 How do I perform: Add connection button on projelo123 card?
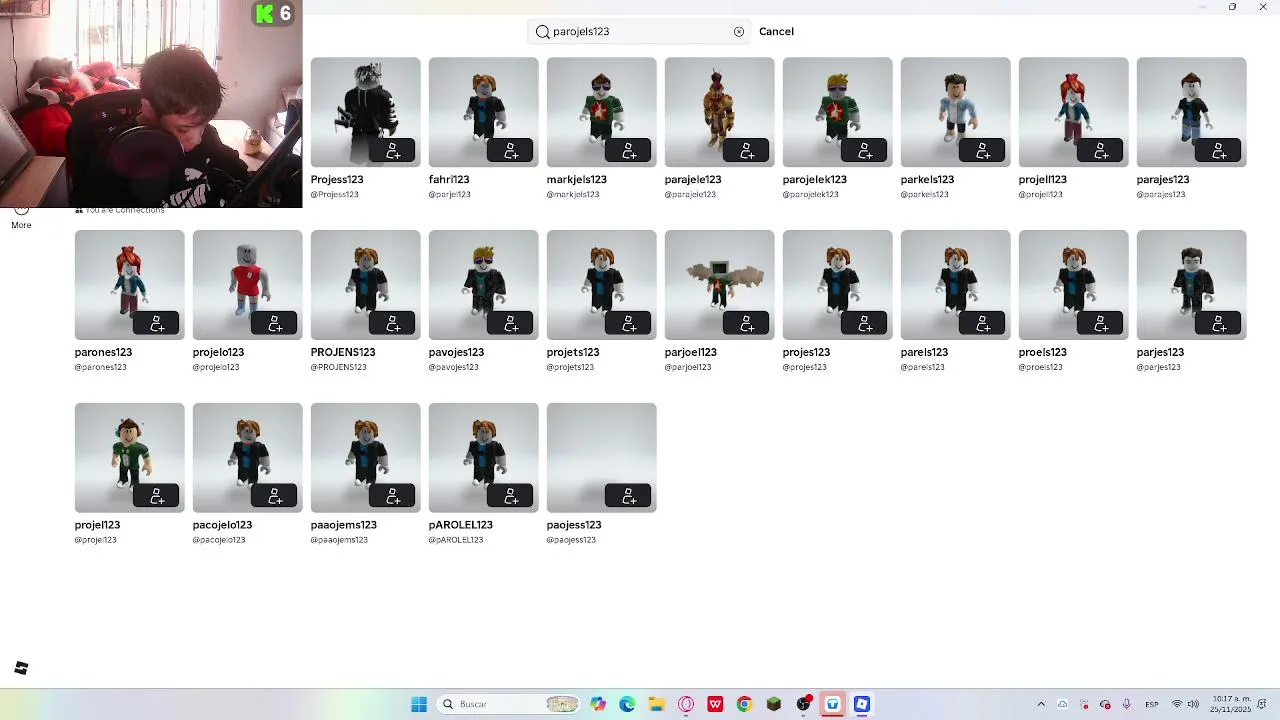[275, 324]
